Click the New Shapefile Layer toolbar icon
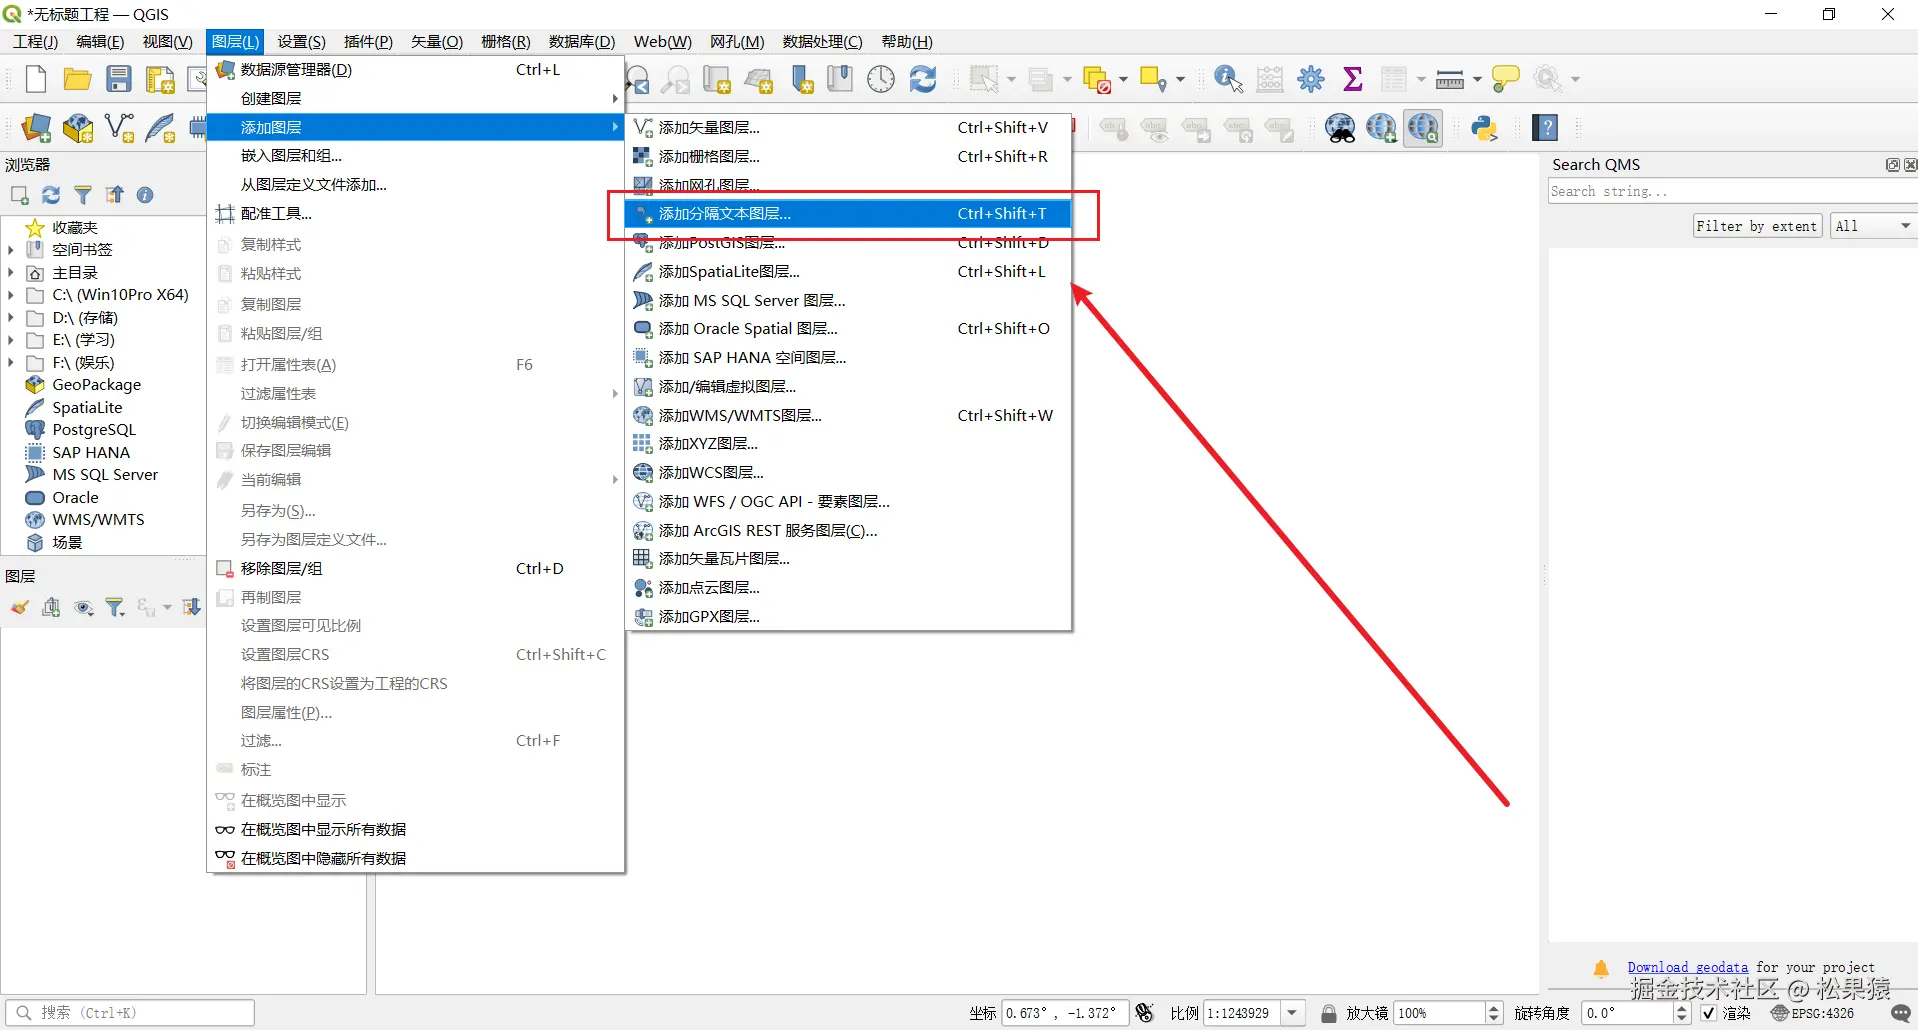Image resolution: width=1918 pixels, height=1030 pixels. [x=119, y=128]
